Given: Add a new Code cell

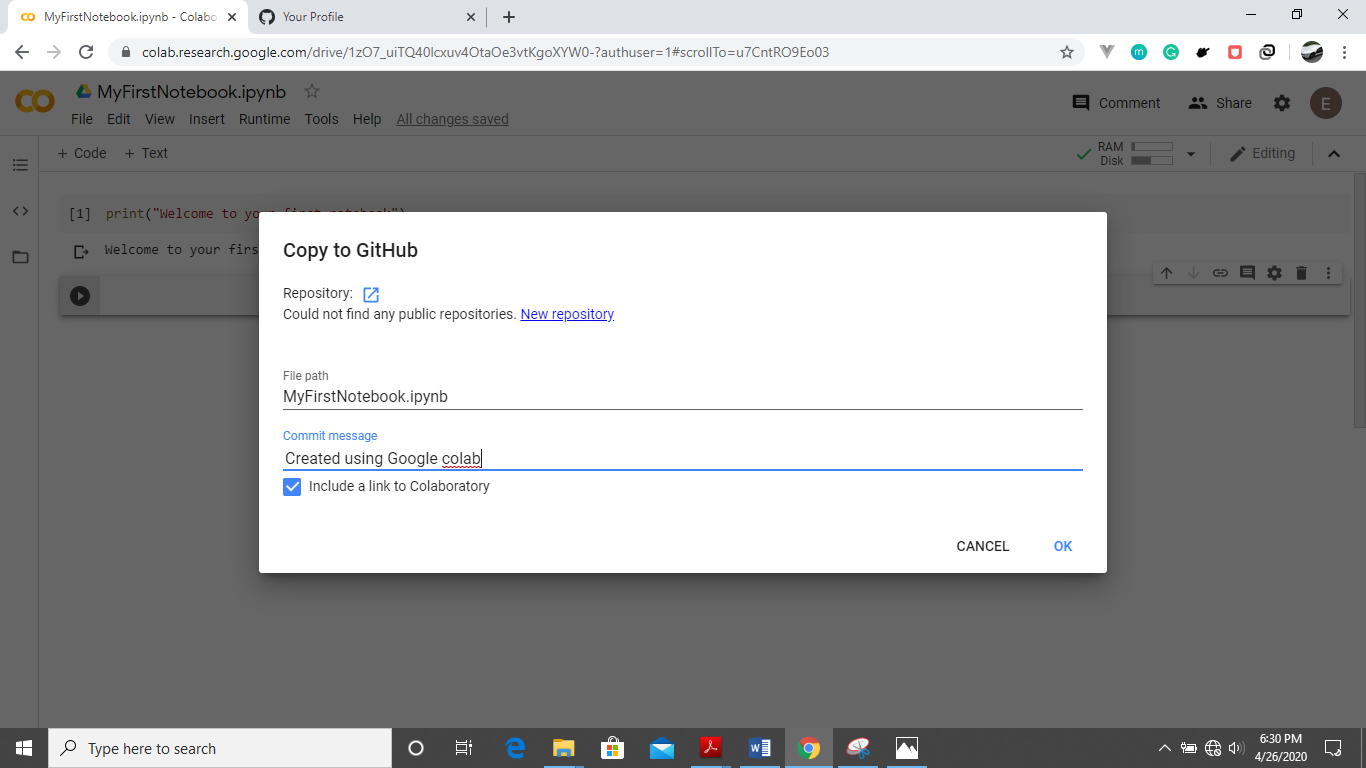Looking at the screenshot, I should tap(82, 153).
